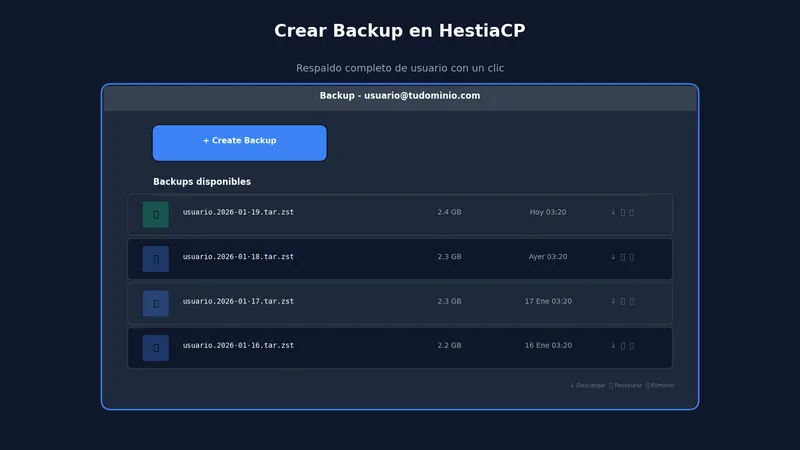Download the usuario.2026-01-18.tar.zst backup

[x=613, y=257]
